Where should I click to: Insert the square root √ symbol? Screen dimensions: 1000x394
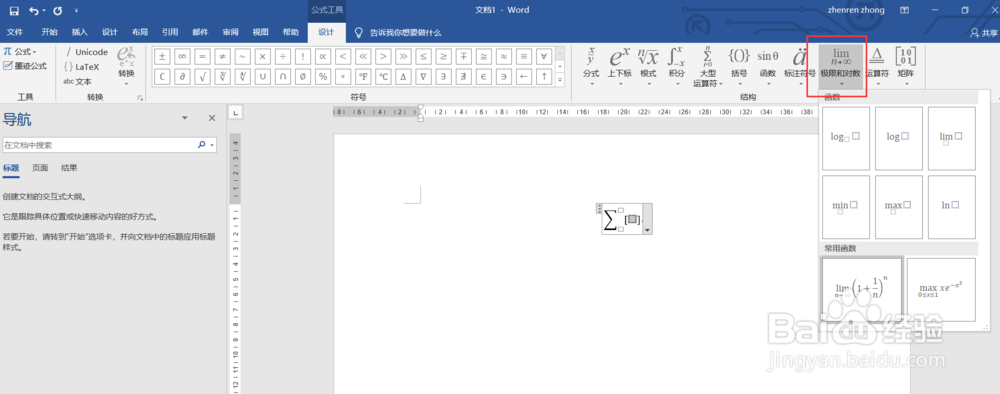click(x=203, y=77)
